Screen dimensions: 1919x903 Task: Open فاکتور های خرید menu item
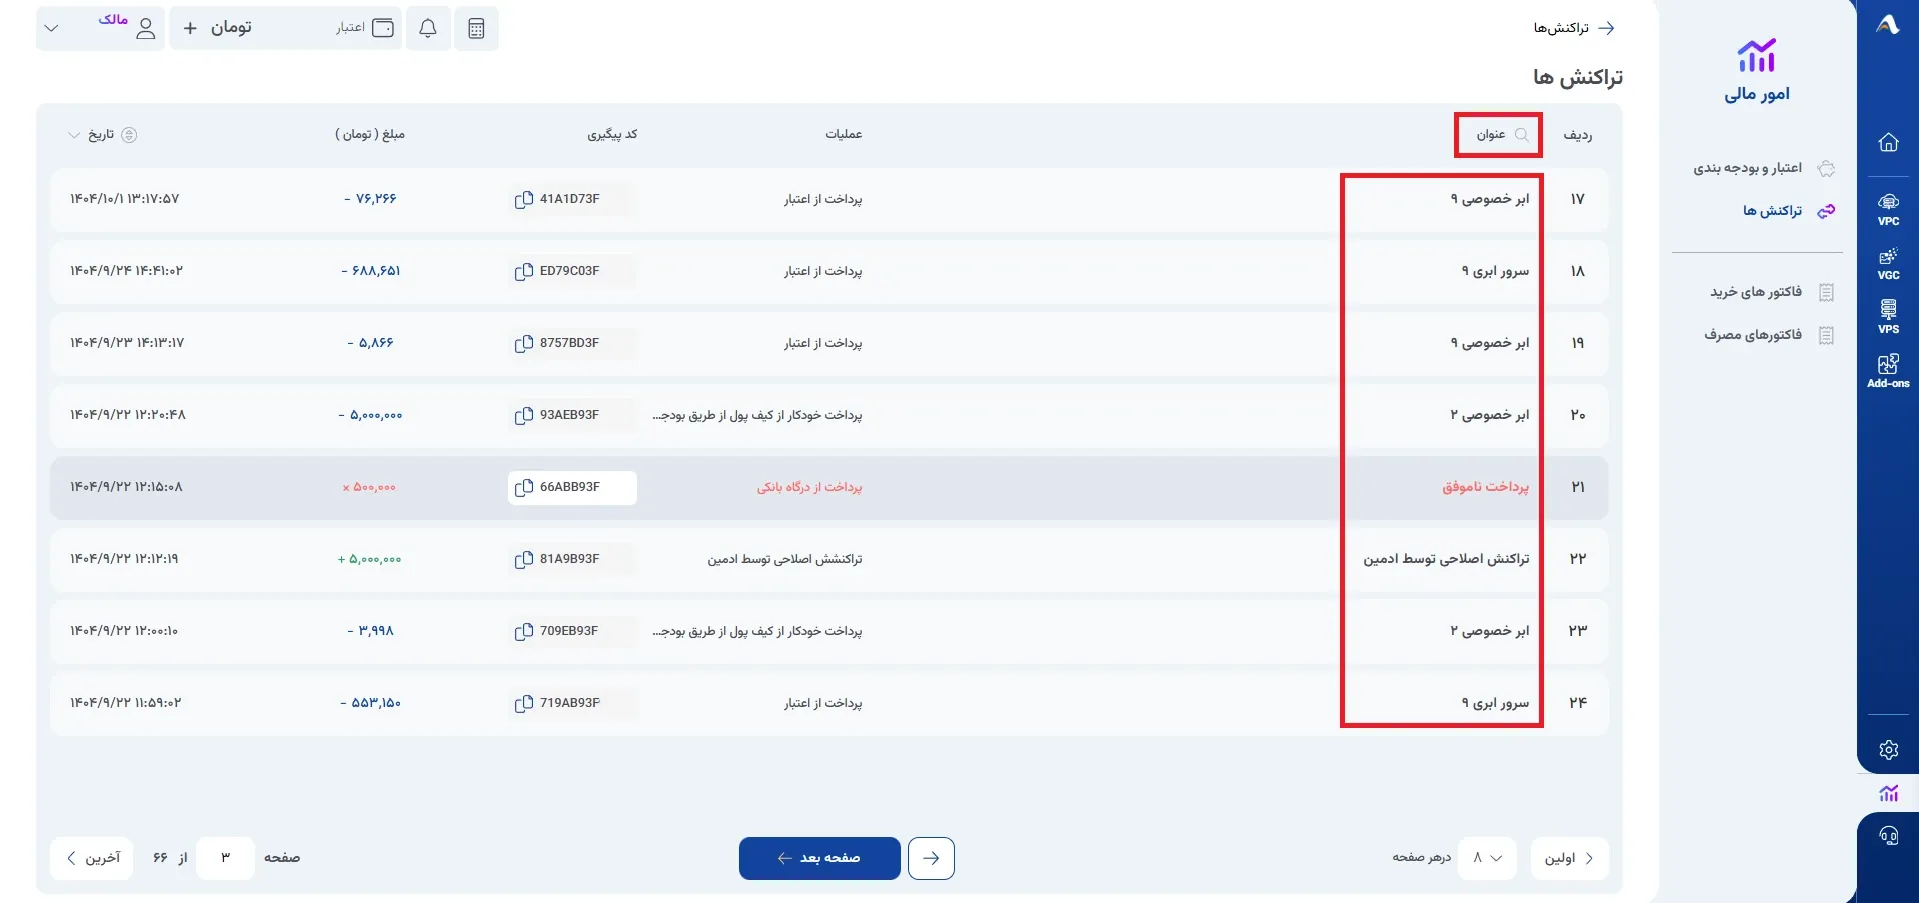[x=1771, y=292]
